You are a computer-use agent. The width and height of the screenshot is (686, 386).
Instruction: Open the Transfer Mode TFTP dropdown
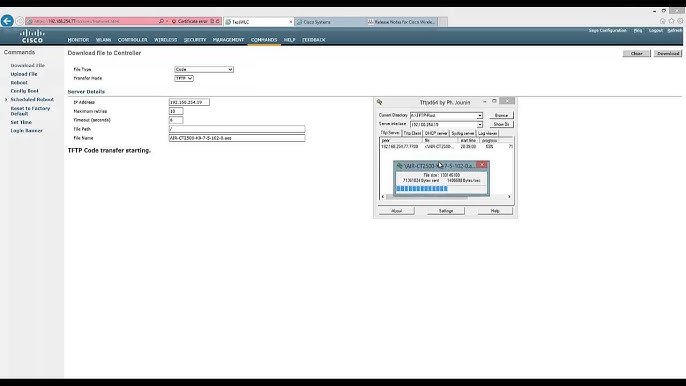pos(184,78)
